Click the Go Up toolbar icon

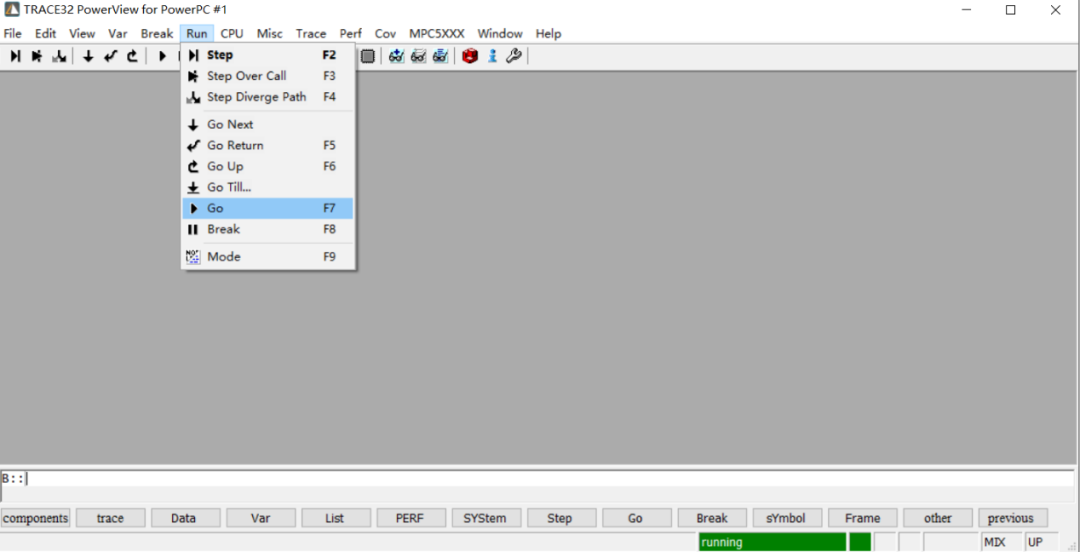point(132,56)
